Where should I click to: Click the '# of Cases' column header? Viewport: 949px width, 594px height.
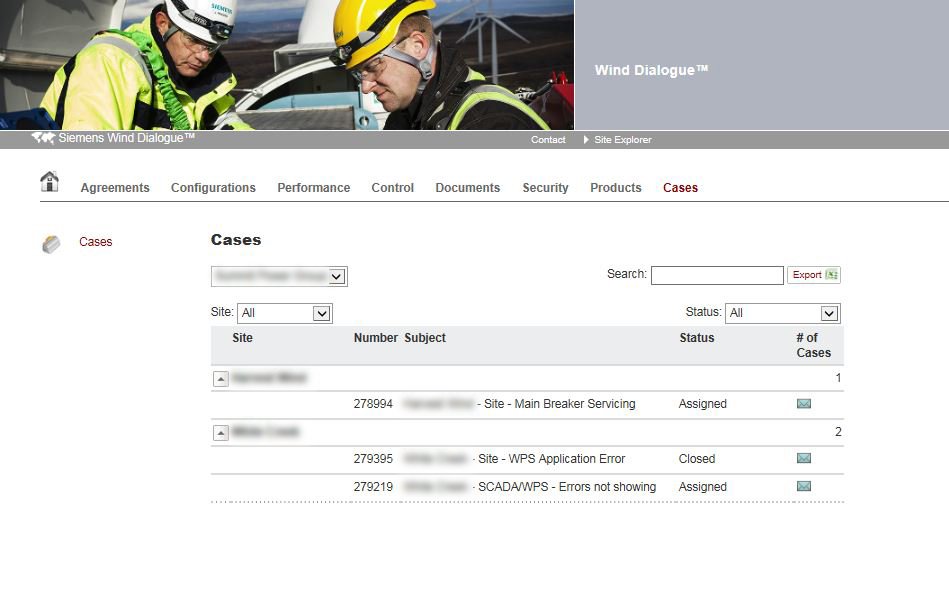(x=813, y=345)
